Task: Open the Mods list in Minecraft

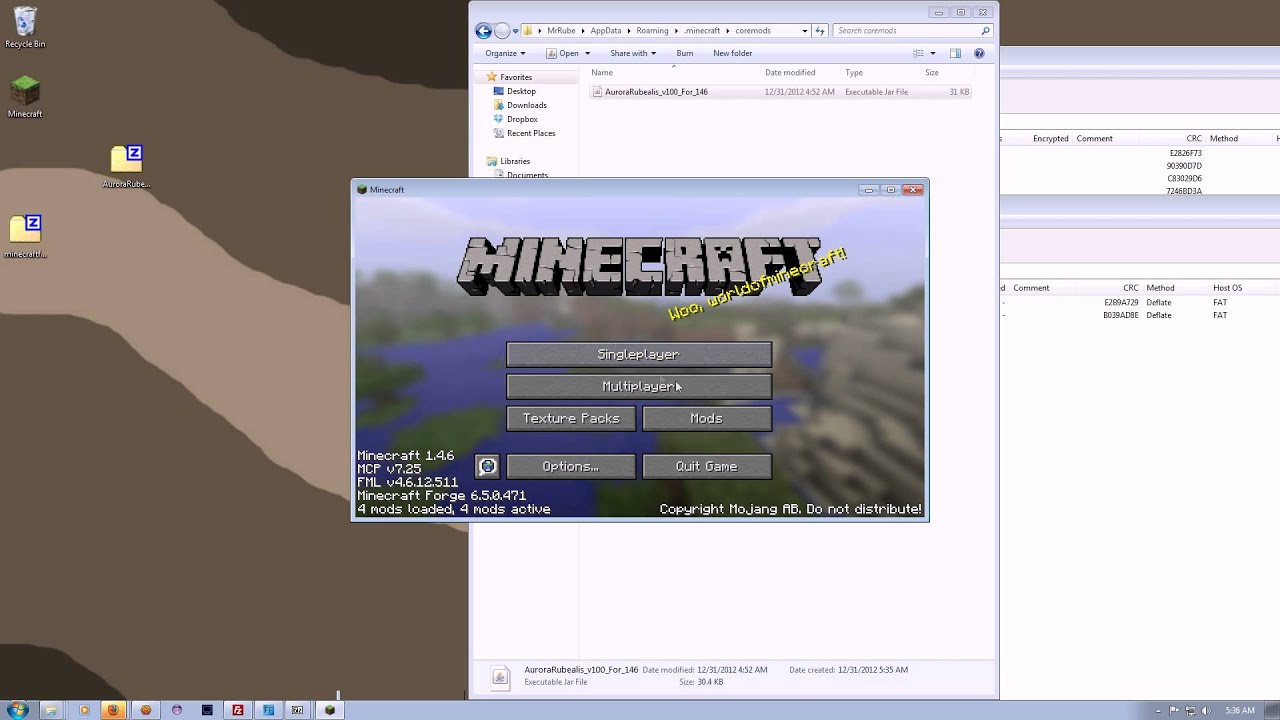Action: pos(706,418)
